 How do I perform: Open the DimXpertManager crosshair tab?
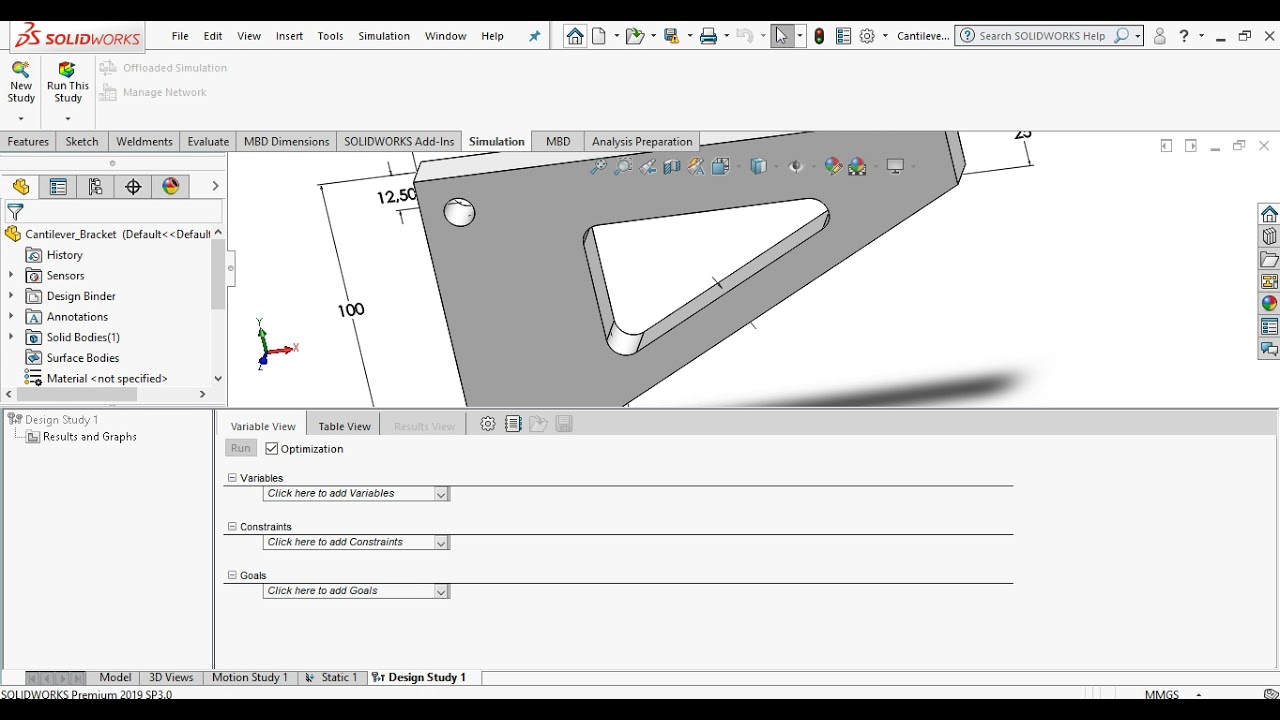[x=133, y=187]
